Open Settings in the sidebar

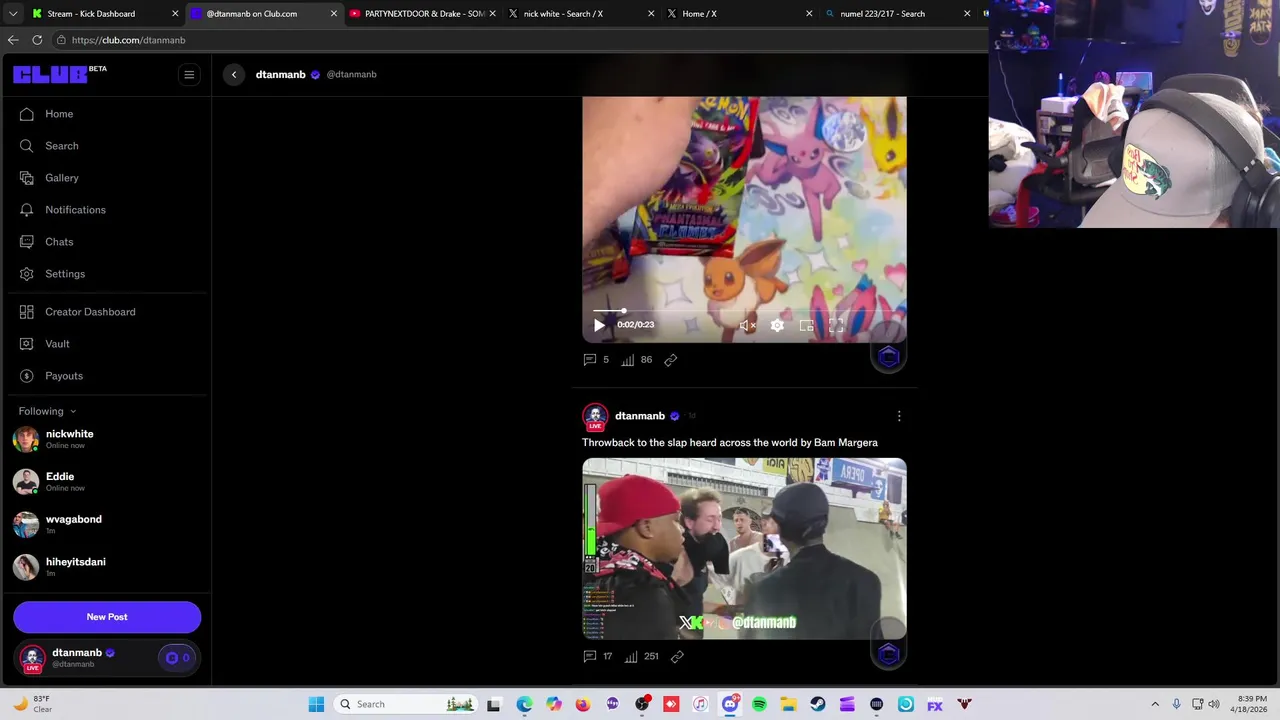tap(65, 274)
